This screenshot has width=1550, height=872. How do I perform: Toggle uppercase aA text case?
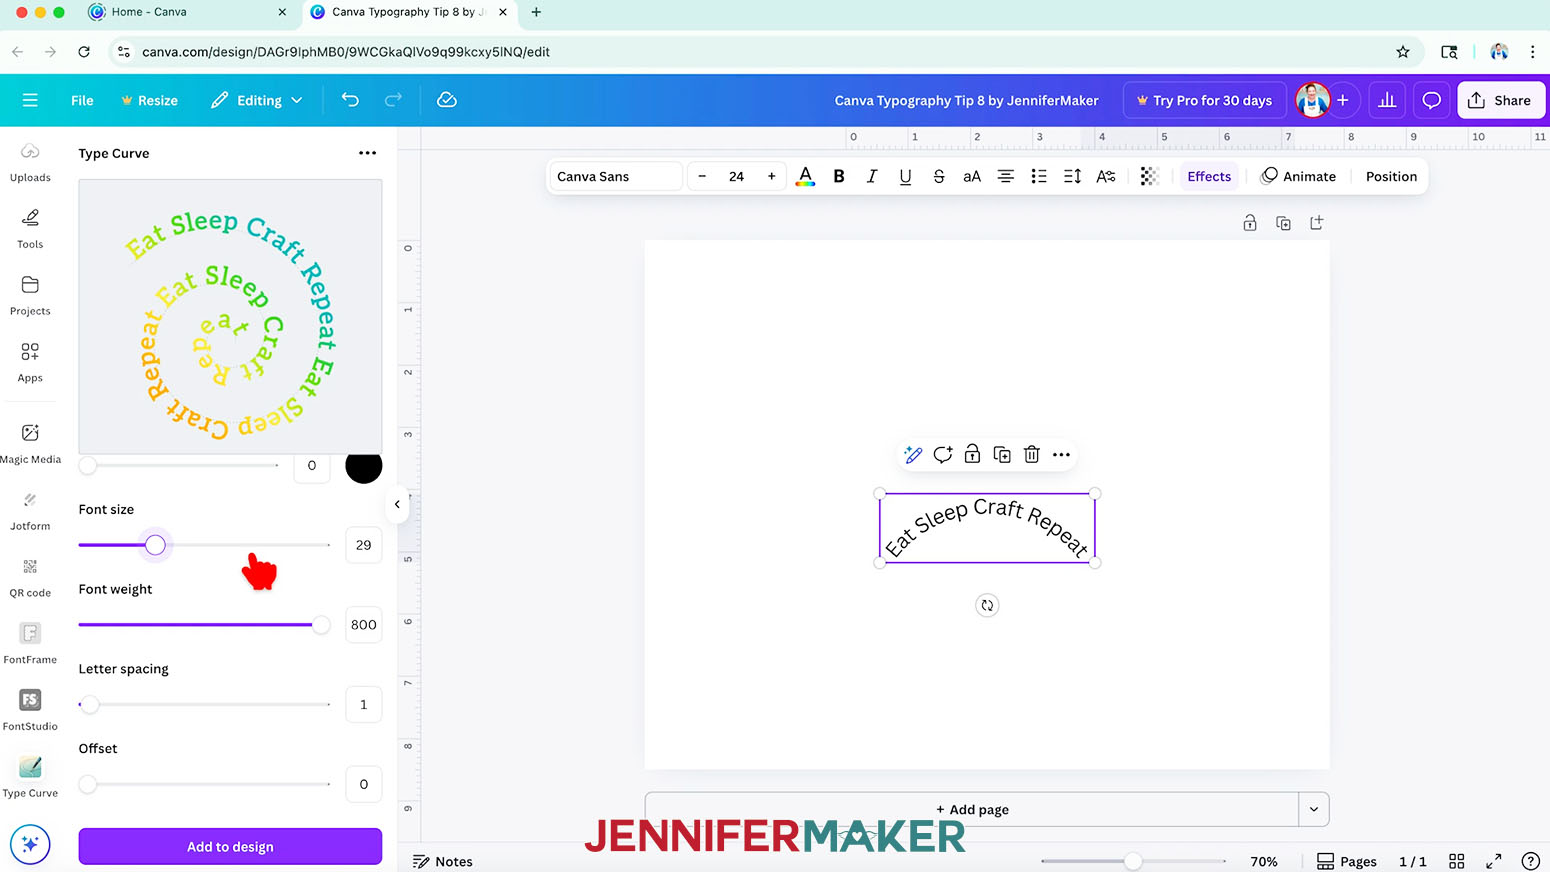[972, 176]
